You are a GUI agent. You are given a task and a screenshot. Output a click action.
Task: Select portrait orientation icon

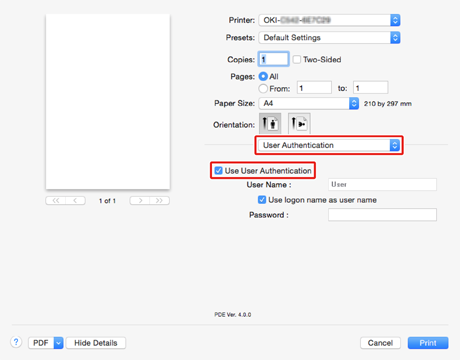(x=270, y=123)
